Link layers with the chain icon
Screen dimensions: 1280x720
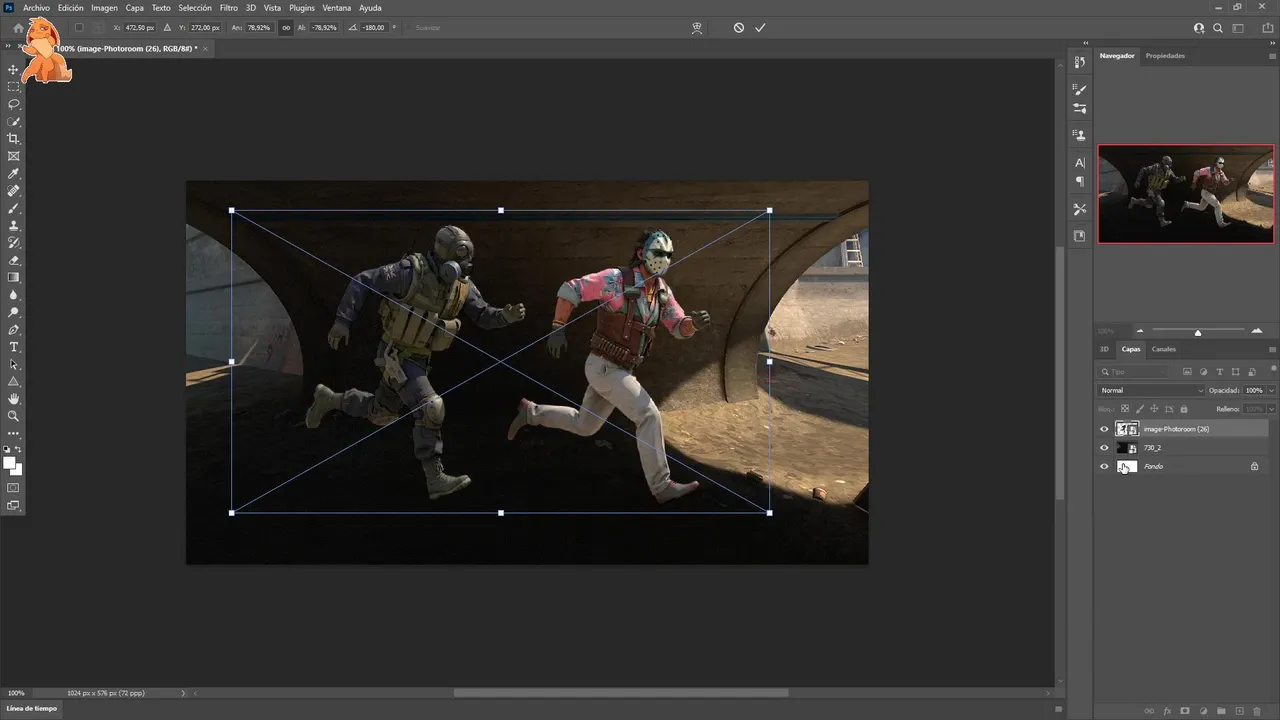(1150, 711)
